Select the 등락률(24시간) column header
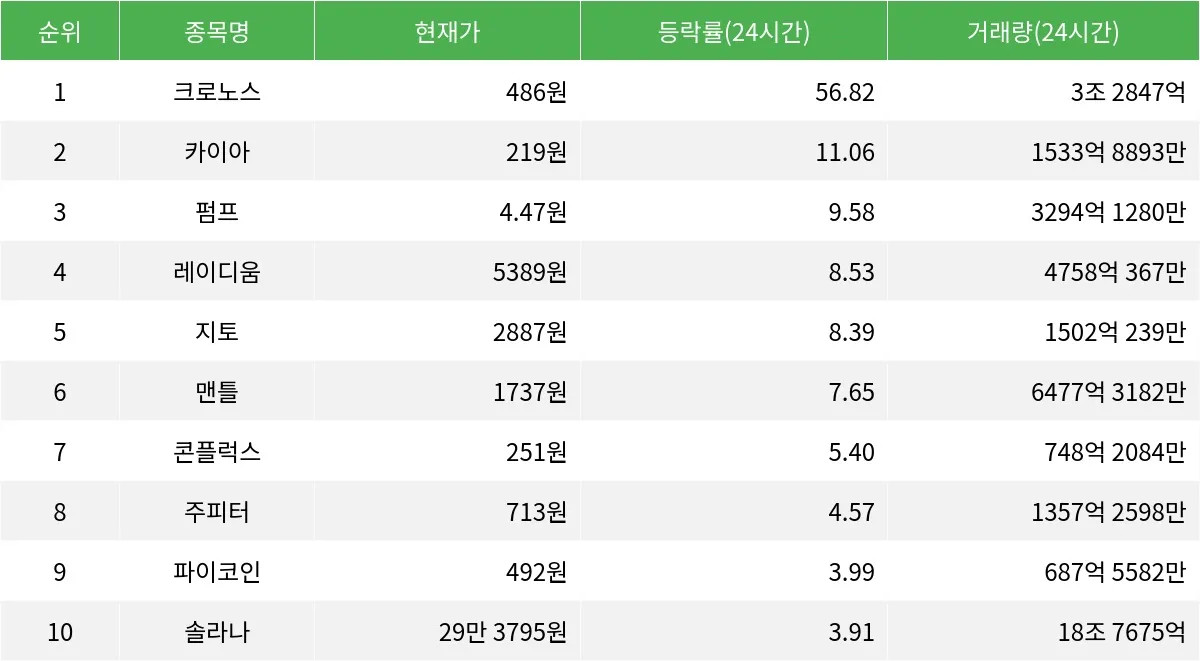The height and width of the screenshot is (661, 1200). coord(734,32)
